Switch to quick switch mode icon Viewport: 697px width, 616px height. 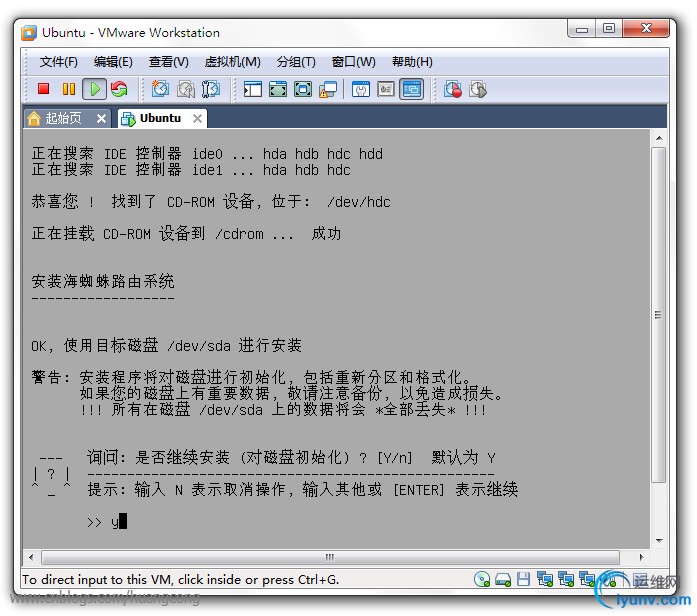tap(278, 89)
